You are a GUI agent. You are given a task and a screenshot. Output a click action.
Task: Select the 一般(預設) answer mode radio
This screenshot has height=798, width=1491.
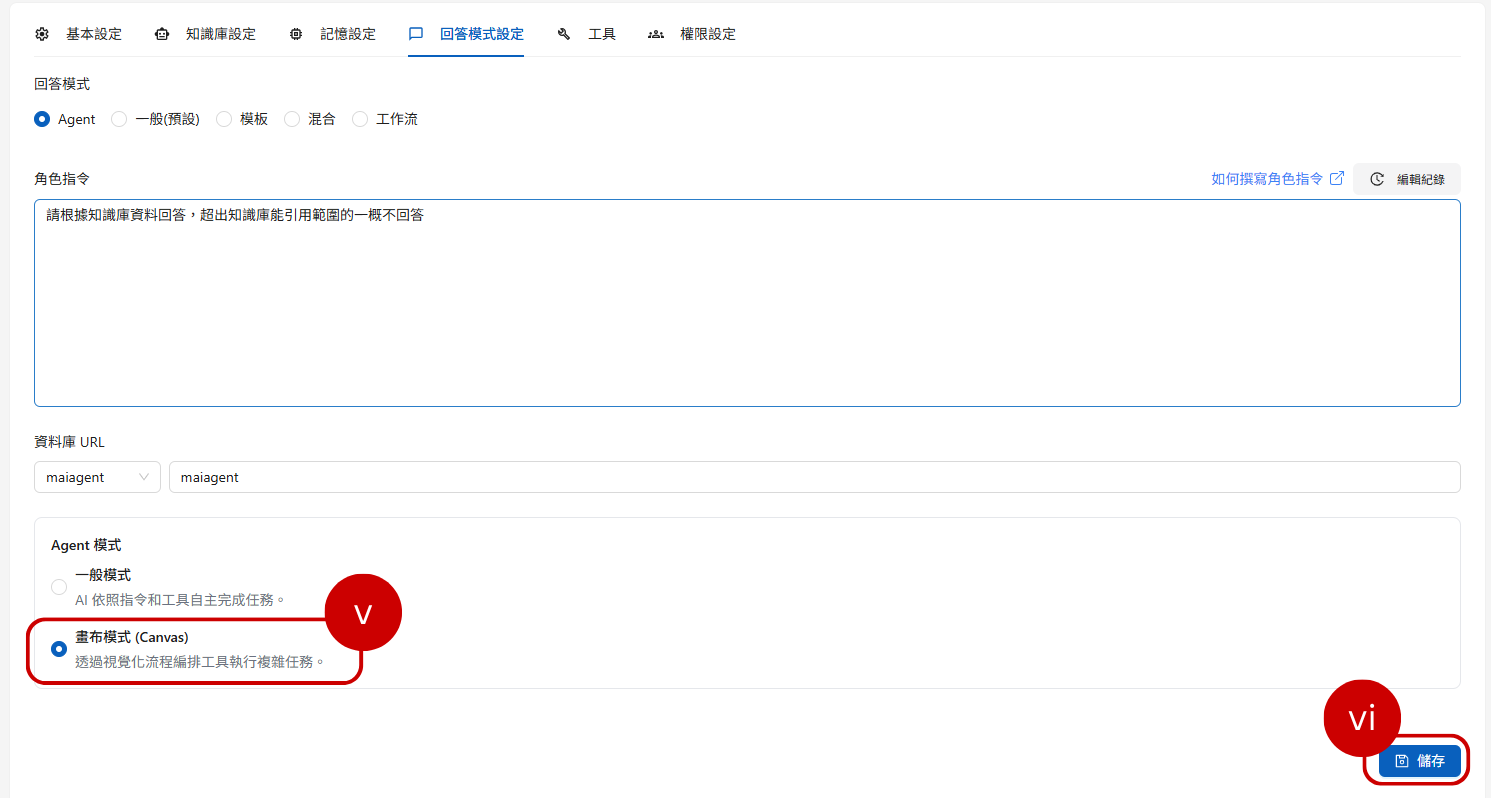[x=119, y=119]
